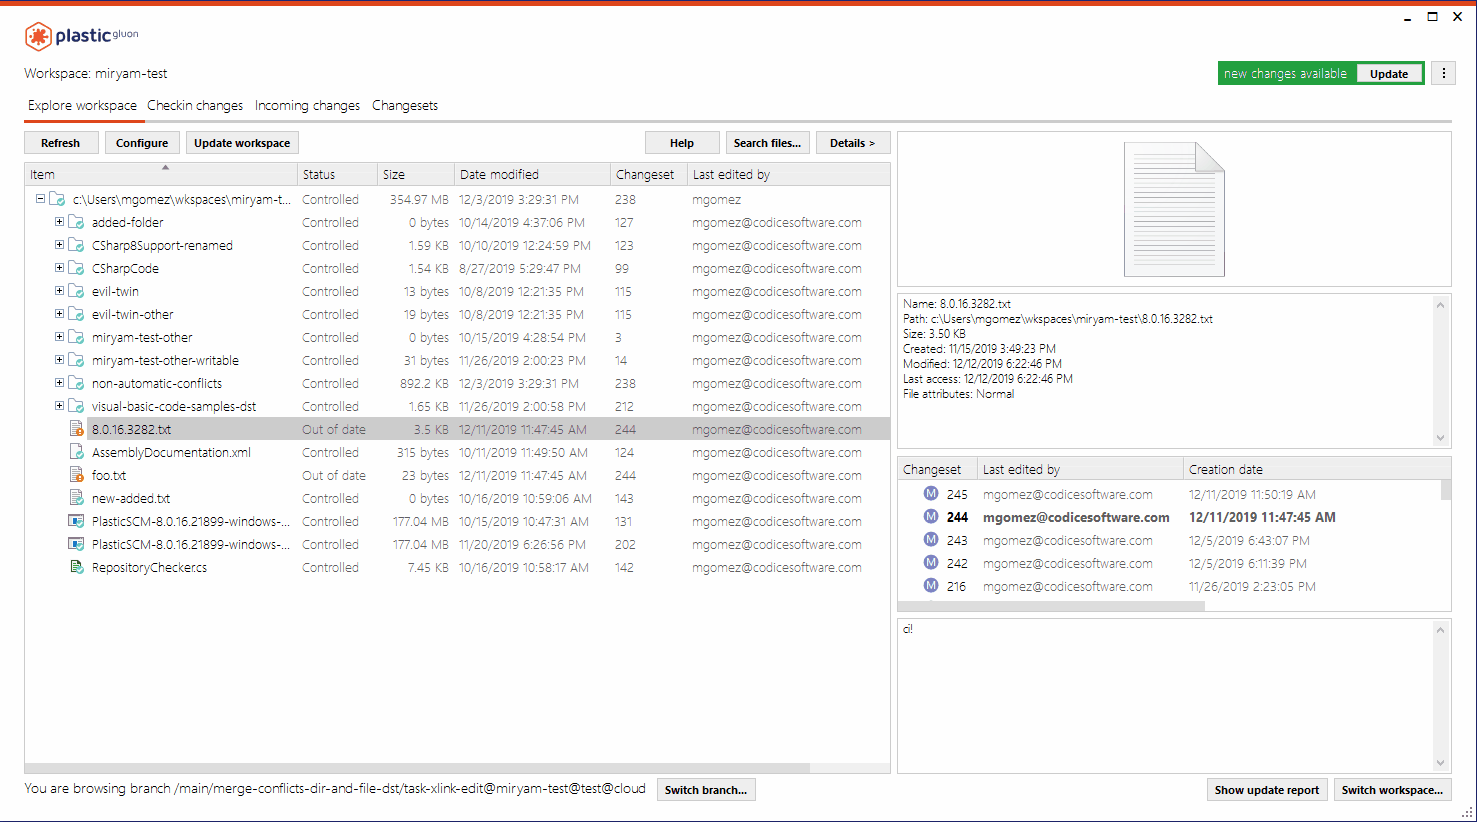
Task: Click the out-of-date icon beside 8.0.16.3282.txt
Action: click(x=76, y=429)
